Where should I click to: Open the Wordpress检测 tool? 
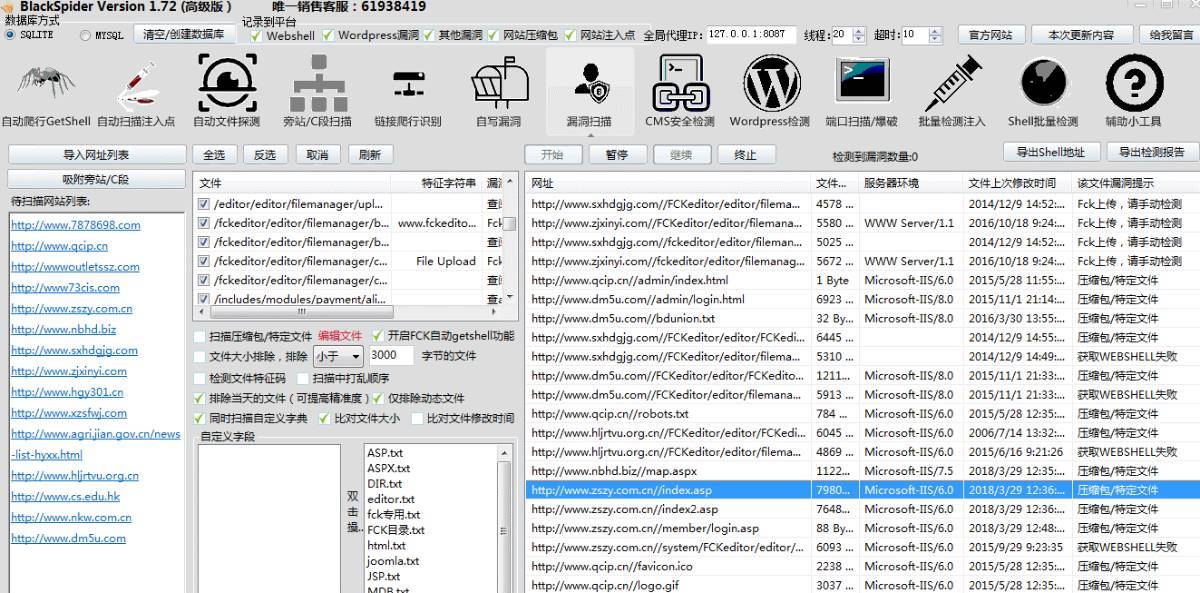coord(770,92)
